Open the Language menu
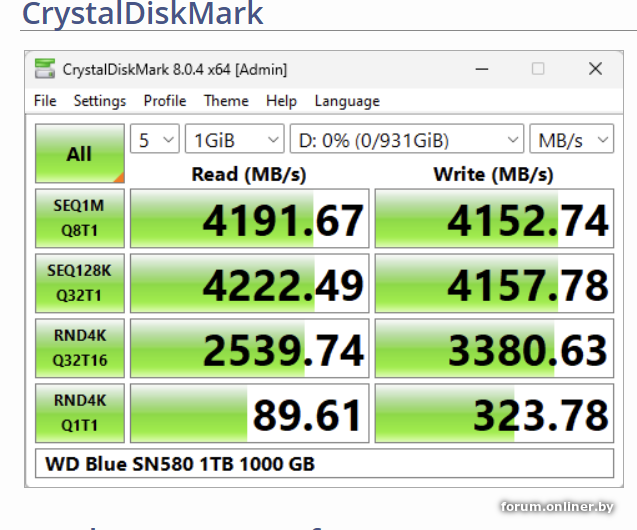 point(347,101)
